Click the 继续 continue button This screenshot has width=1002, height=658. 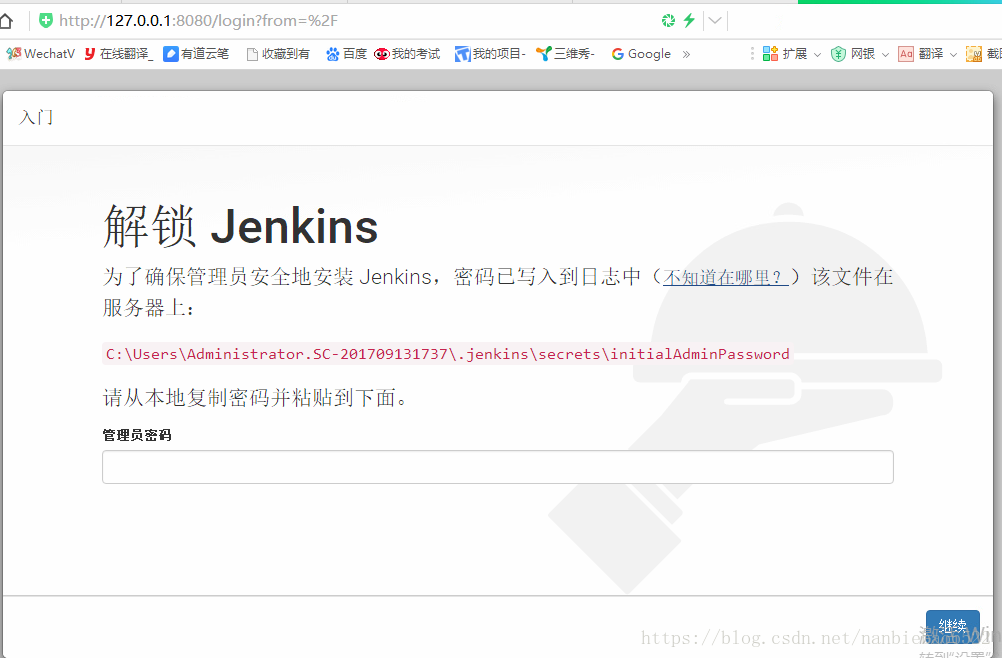coord(953,625)
